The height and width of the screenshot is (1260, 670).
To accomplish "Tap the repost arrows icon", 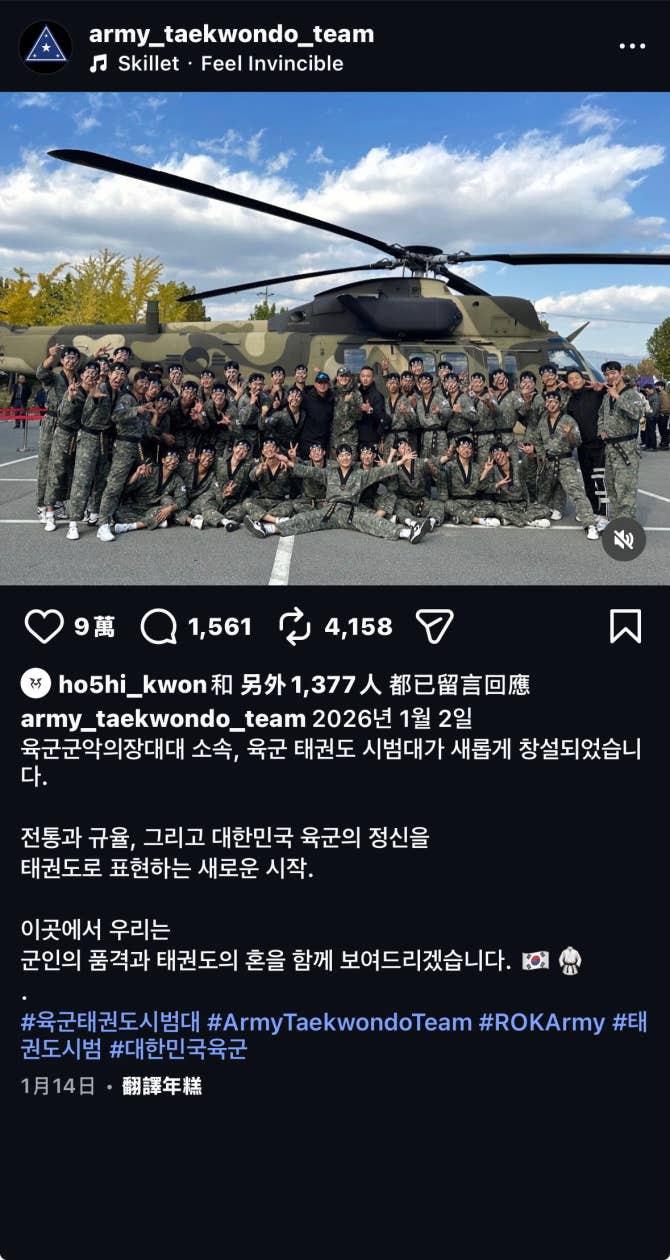I will coord(294,627).
